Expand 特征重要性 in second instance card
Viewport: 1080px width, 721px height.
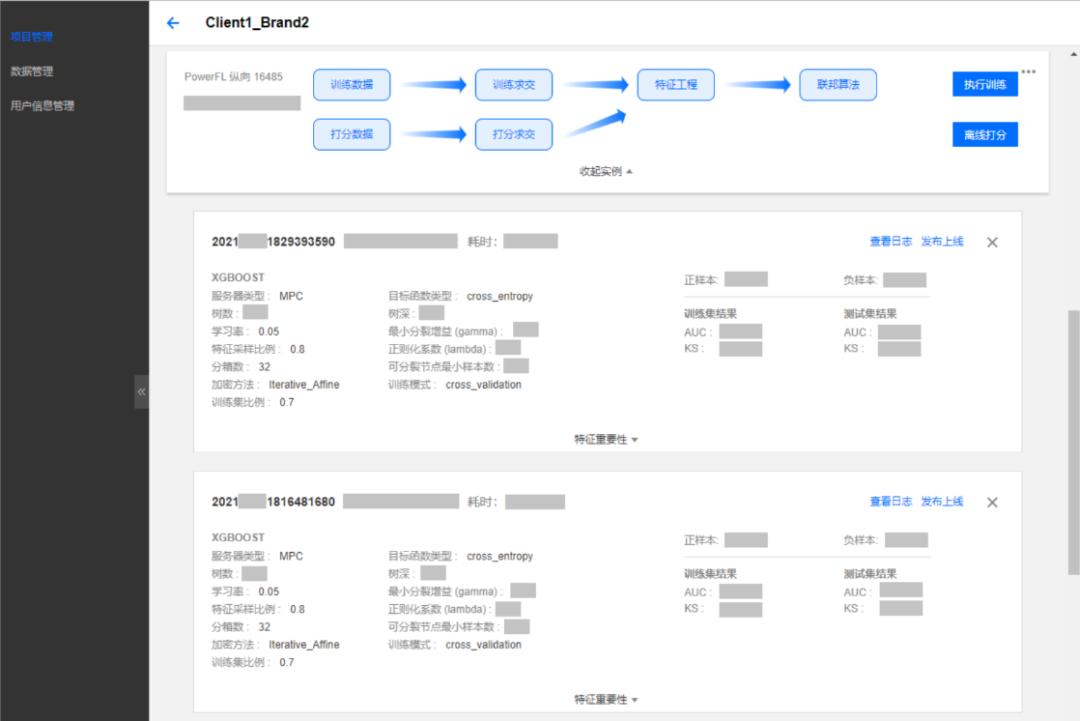click(606, 699)
